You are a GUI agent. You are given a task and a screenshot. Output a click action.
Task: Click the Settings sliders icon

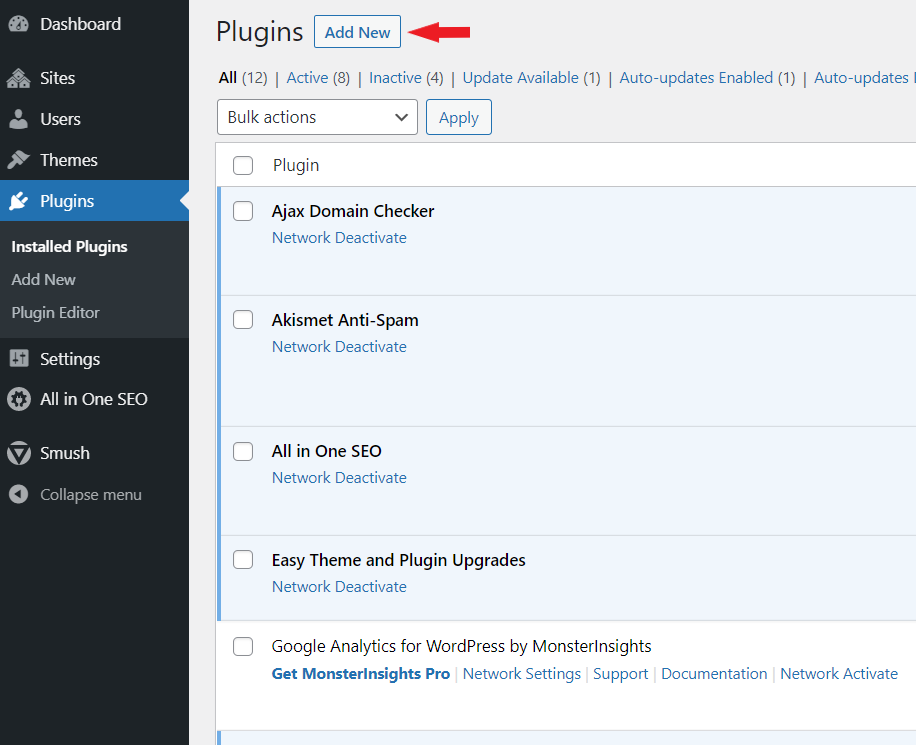tap(19, 358)
